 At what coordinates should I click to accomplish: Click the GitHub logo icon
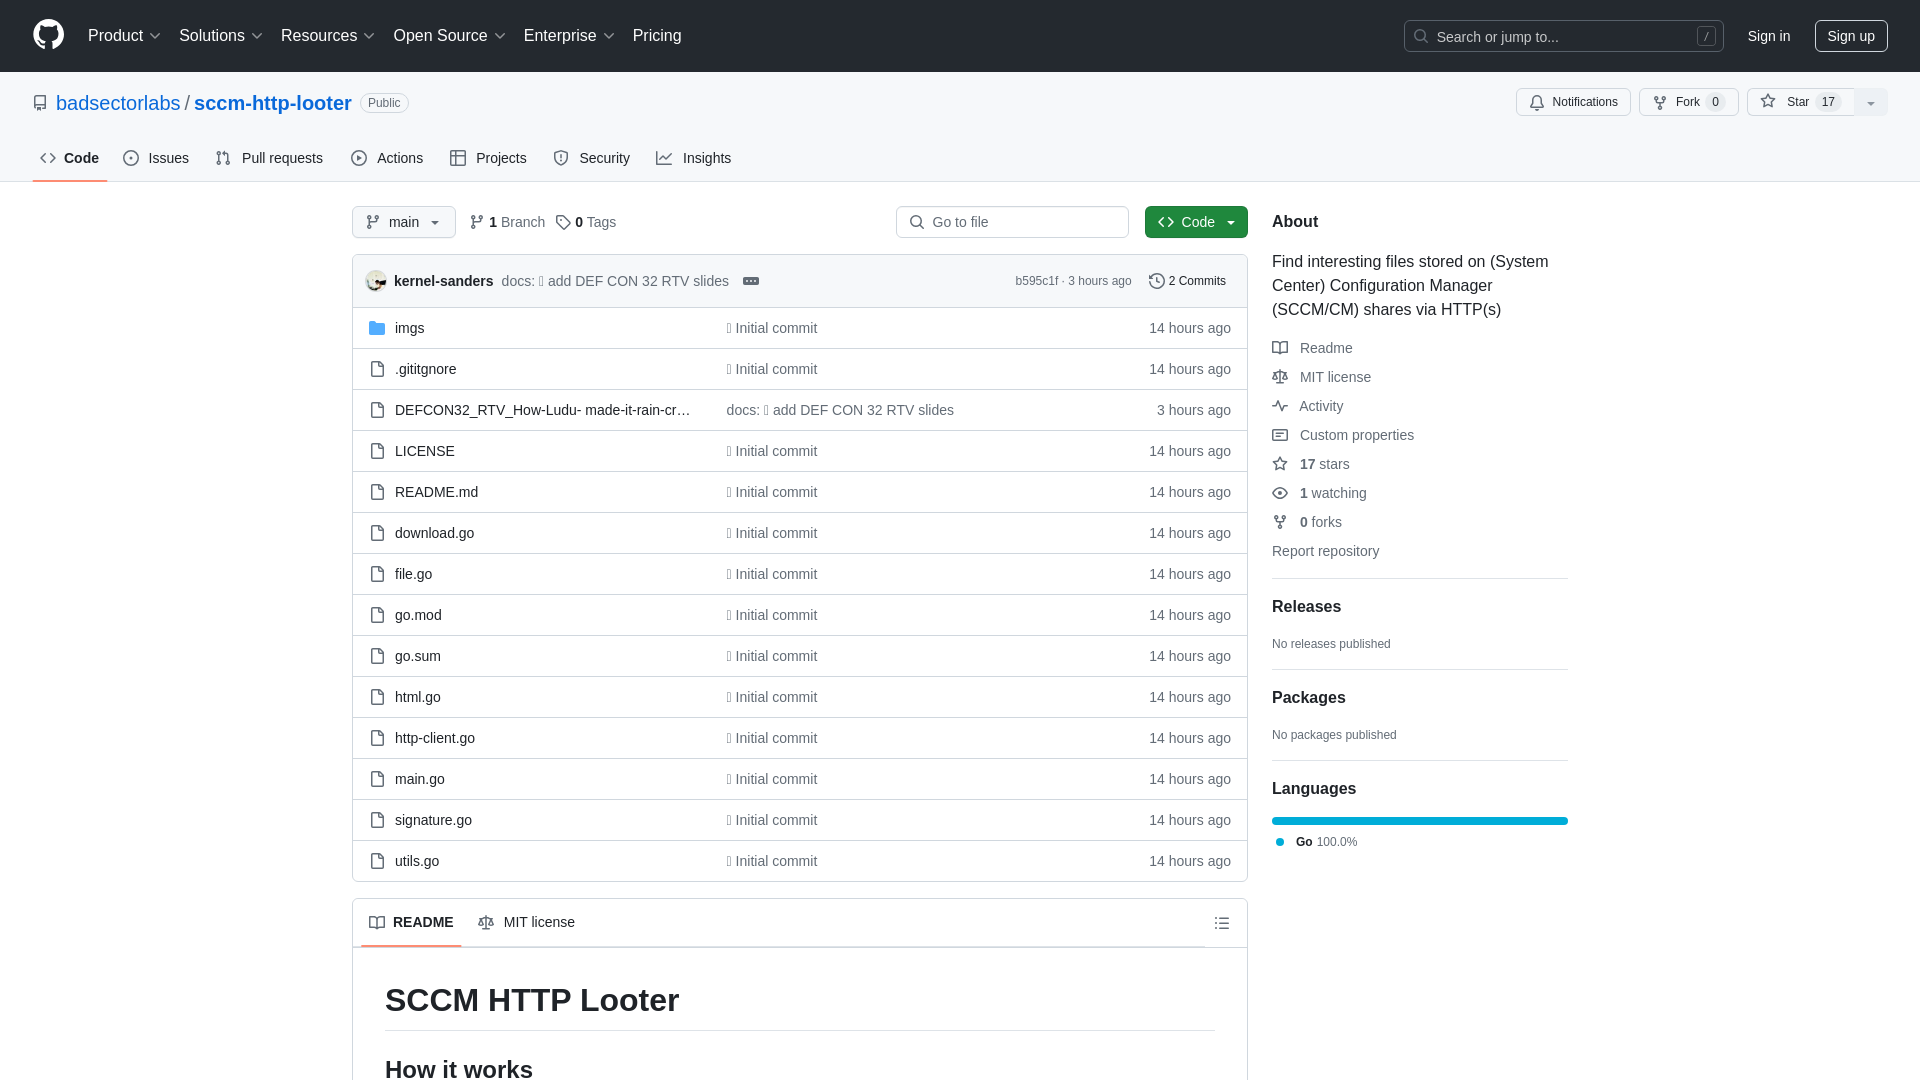click(48, 35)
